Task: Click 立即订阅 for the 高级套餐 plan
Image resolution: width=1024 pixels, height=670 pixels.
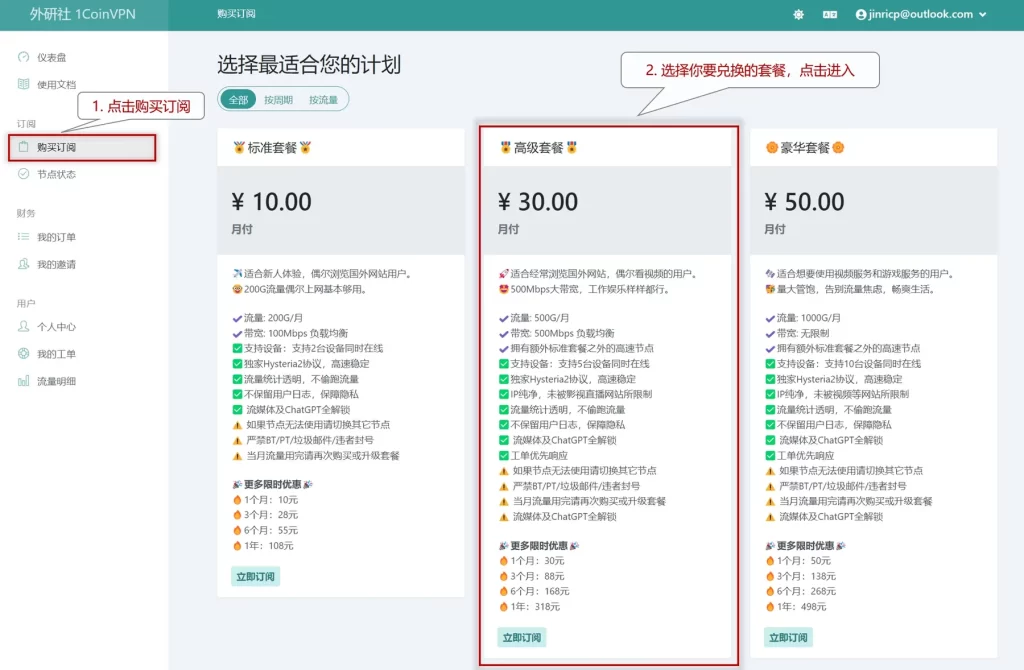Action: point(520,636)
